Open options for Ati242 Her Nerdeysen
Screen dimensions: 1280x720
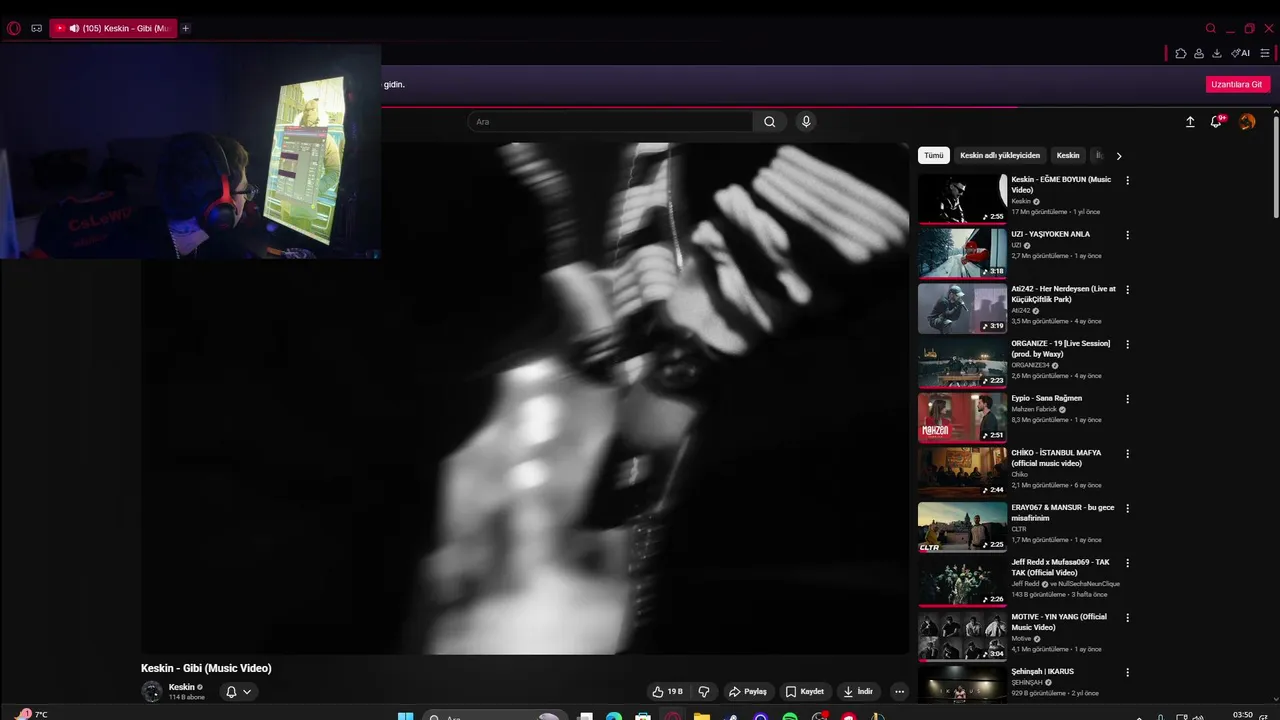point(1128,290)
